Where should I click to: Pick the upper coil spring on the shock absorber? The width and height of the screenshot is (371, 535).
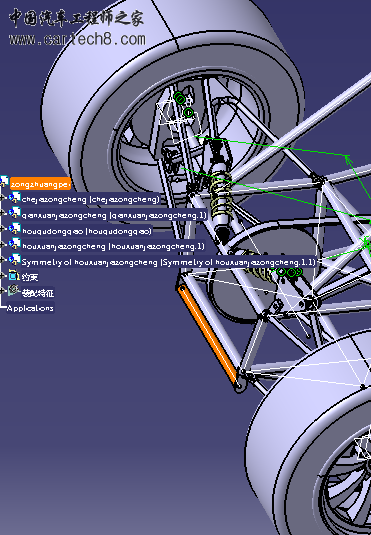[221, 195]
